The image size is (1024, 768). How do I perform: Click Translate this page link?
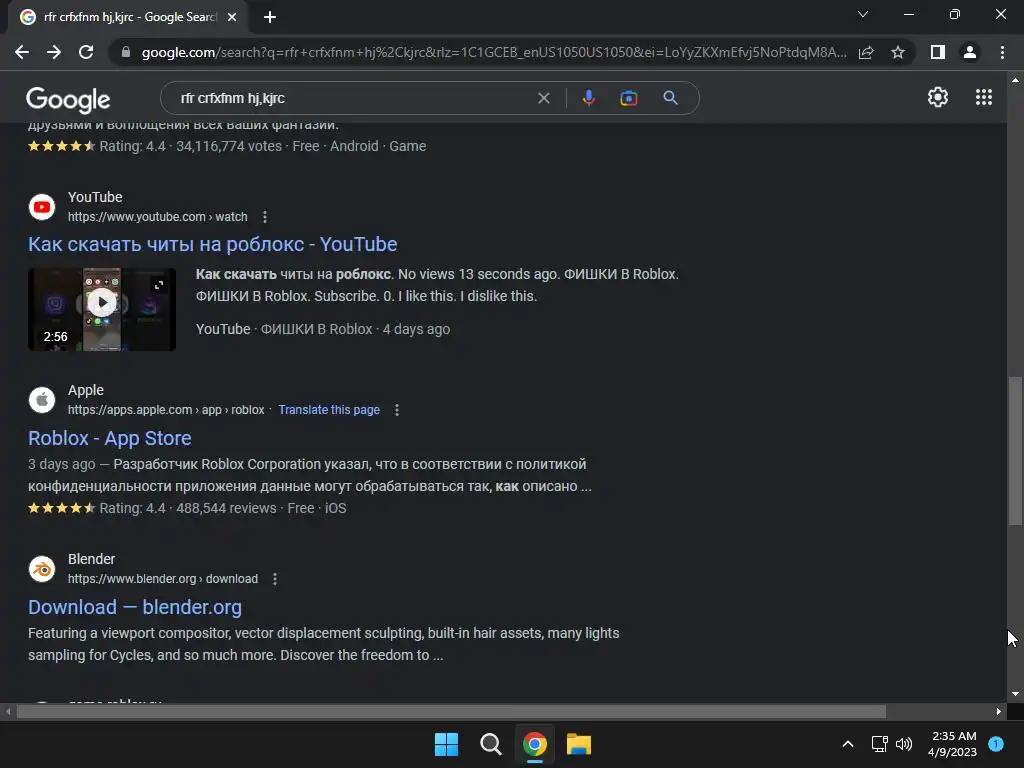pyautogui.click(x=329, y=410)
